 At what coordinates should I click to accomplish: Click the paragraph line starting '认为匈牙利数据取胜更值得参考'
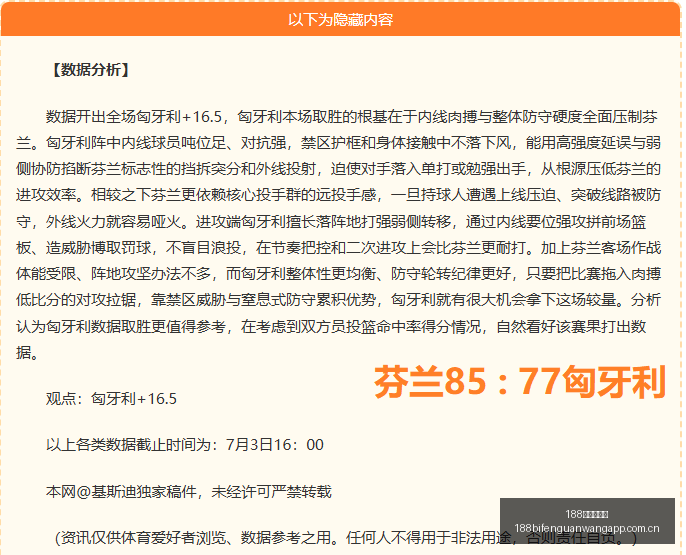click(331, 326)
